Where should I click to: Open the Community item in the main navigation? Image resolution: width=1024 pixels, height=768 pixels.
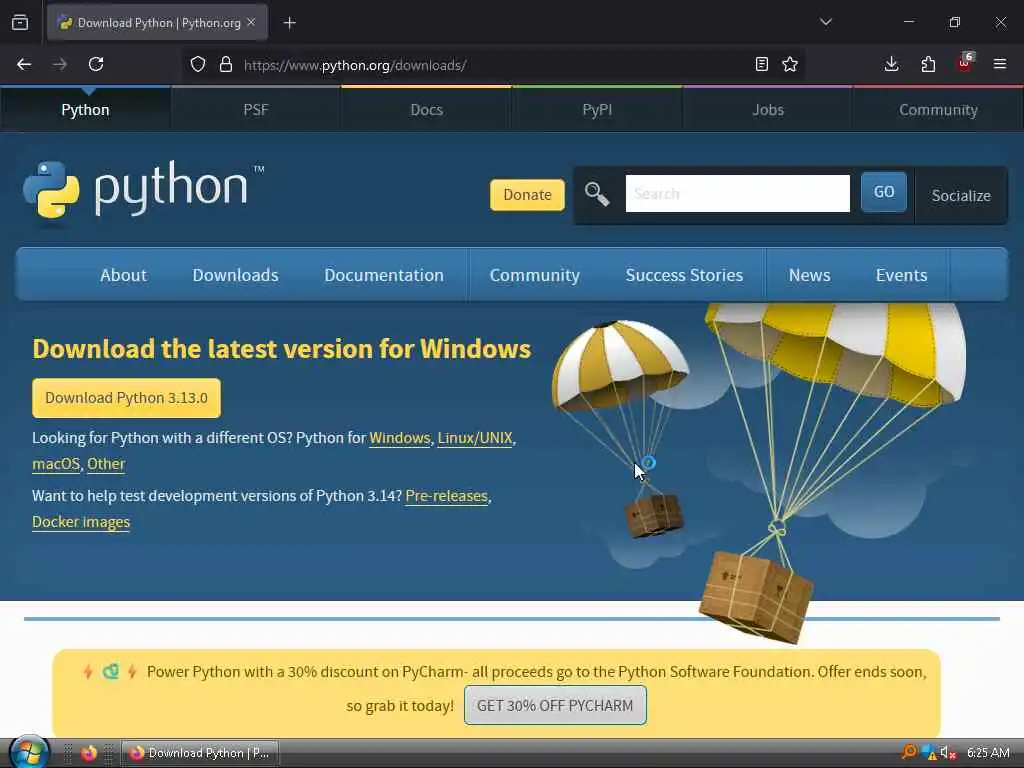pyautogui.click(x=535, y=276)
